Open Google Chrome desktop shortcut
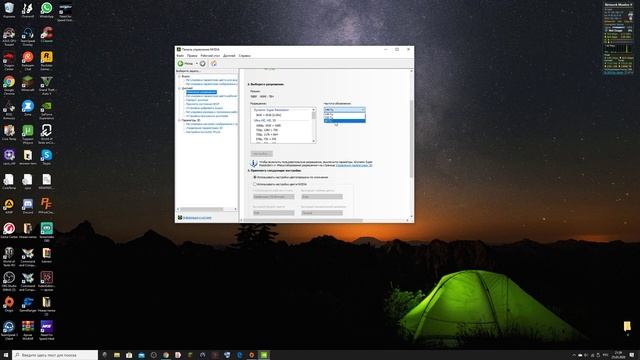The image size is (640, 360). click(x=9, y=85)
